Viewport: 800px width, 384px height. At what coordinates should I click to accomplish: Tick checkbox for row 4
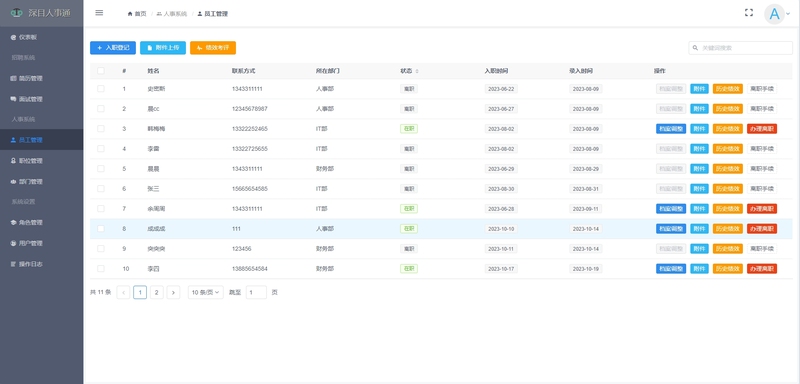pyautogui.click(x=101, y=148)
